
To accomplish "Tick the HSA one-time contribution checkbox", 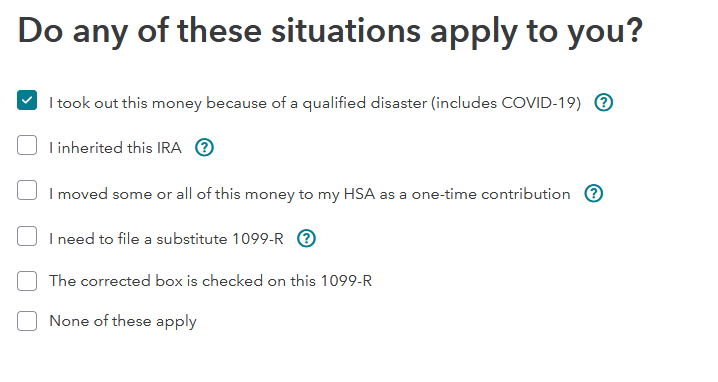I will pyautogui.click(x=27, y=190).
